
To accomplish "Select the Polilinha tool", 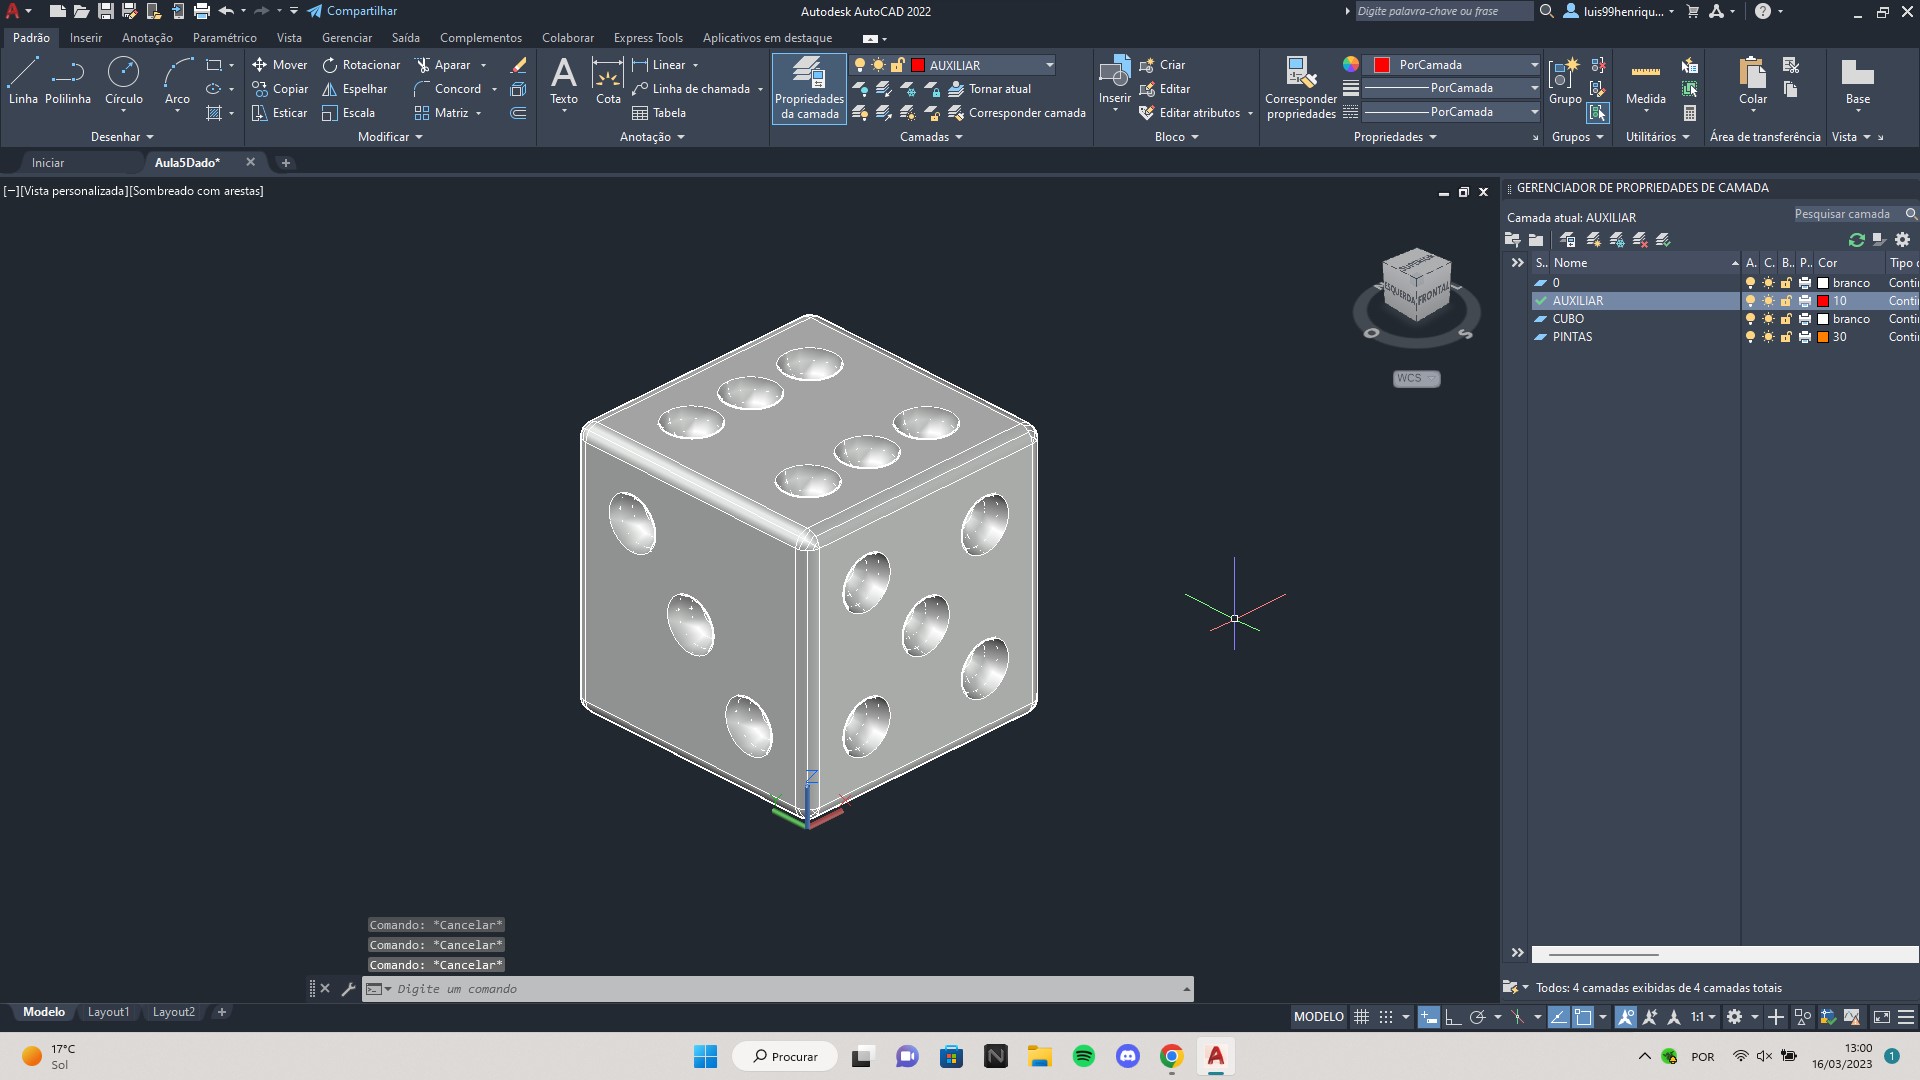I will pyautogui.click(x=68, y=81).
